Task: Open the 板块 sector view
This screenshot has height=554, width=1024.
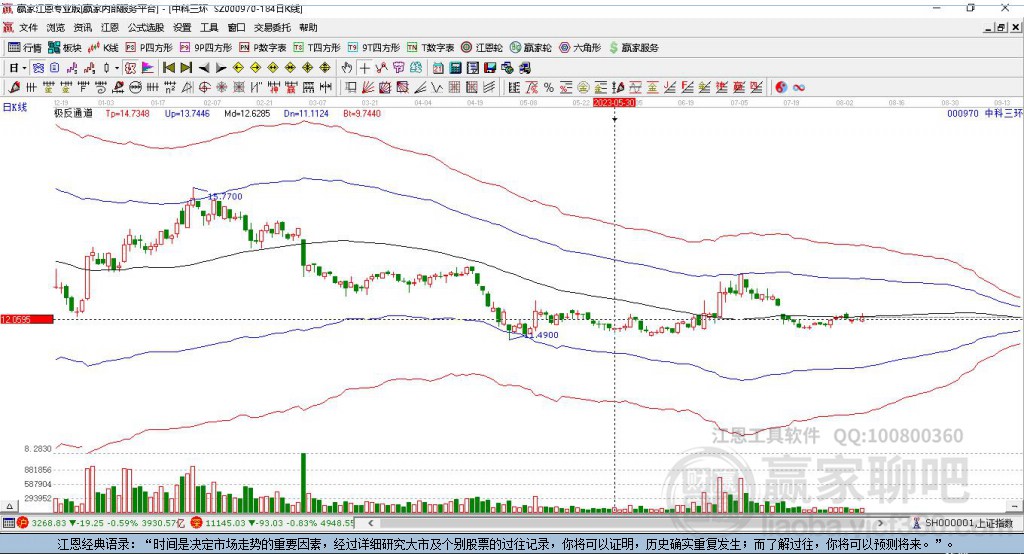Action: 64,48
